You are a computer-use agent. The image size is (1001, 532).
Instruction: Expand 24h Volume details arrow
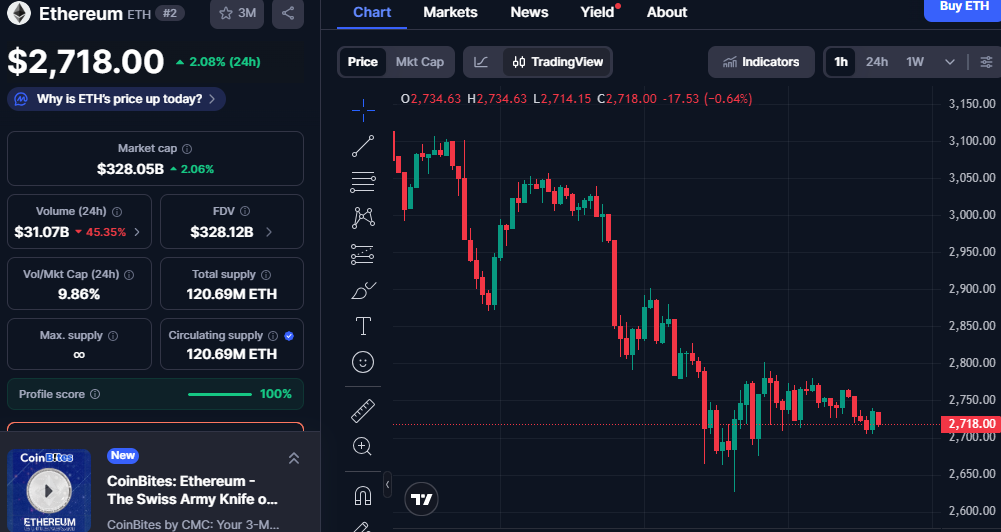point(137,232)
